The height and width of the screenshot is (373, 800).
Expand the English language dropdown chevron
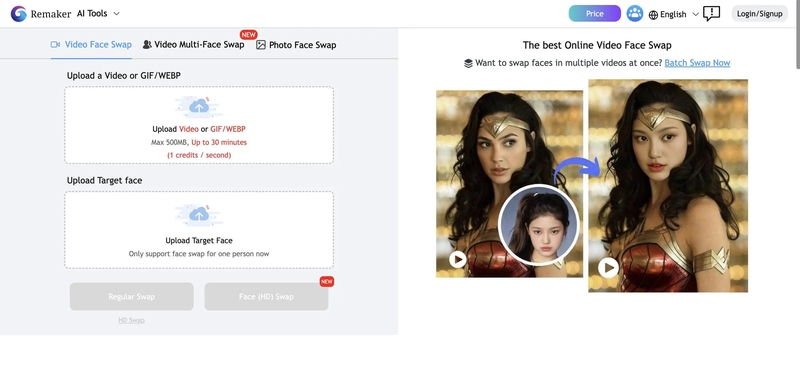coord(695,14)
